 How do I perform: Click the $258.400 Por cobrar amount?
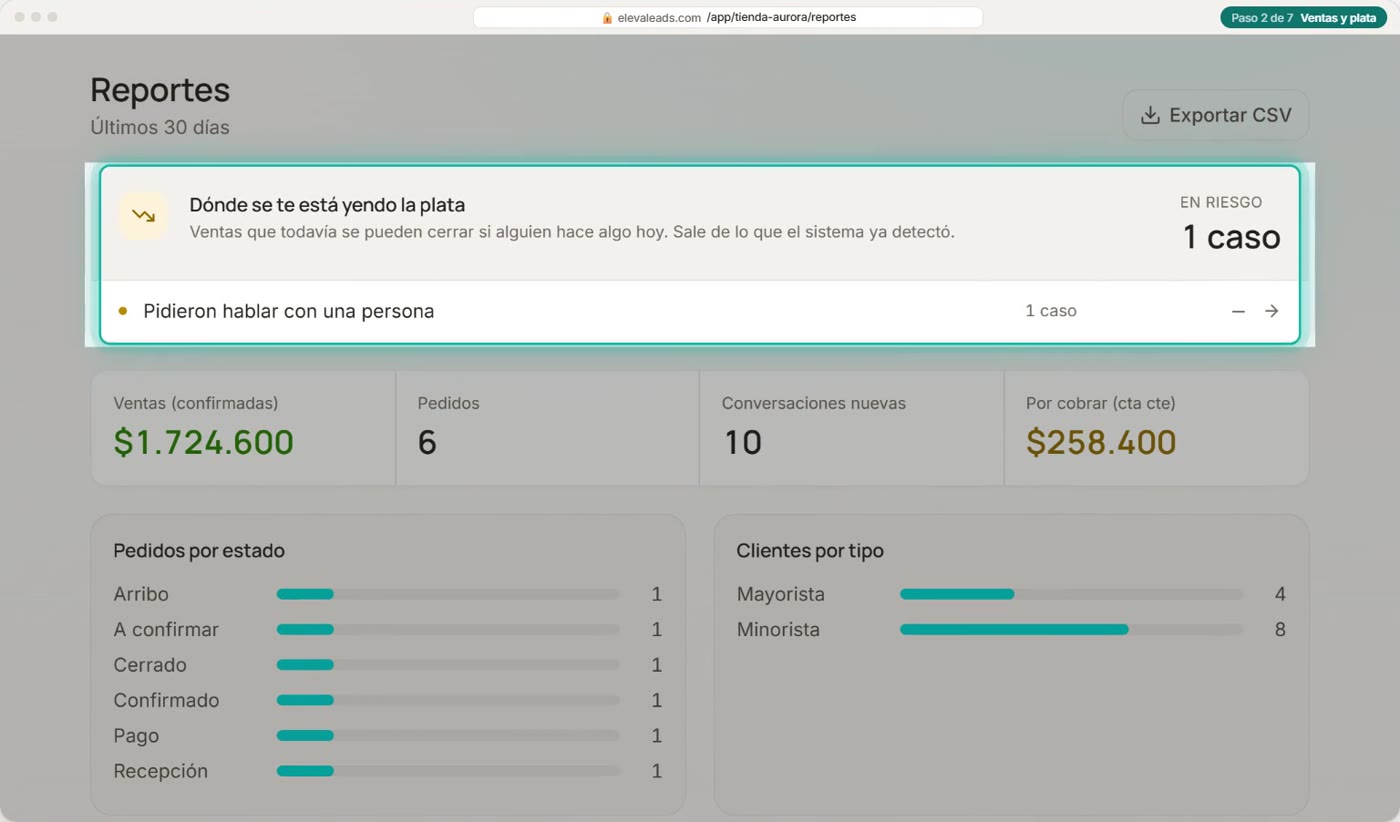(x=1101, y=442)
